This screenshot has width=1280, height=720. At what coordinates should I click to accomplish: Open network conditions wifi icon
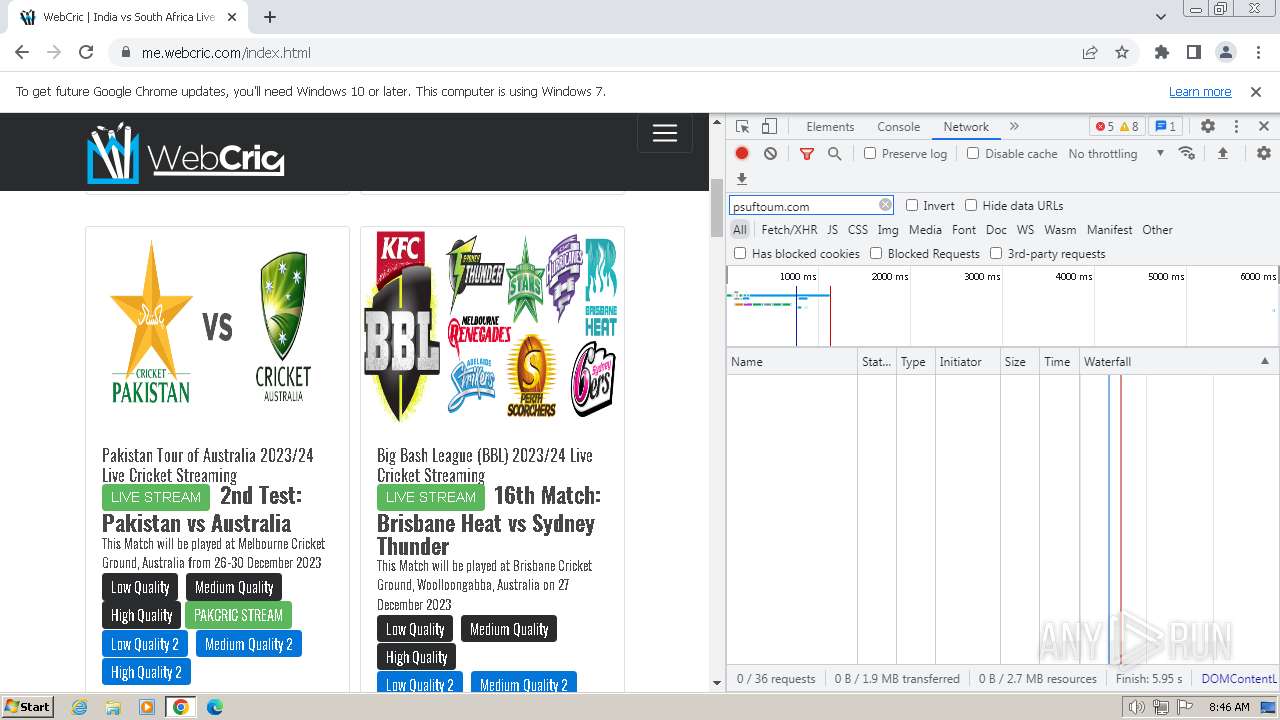click(x=1187, y=153)
